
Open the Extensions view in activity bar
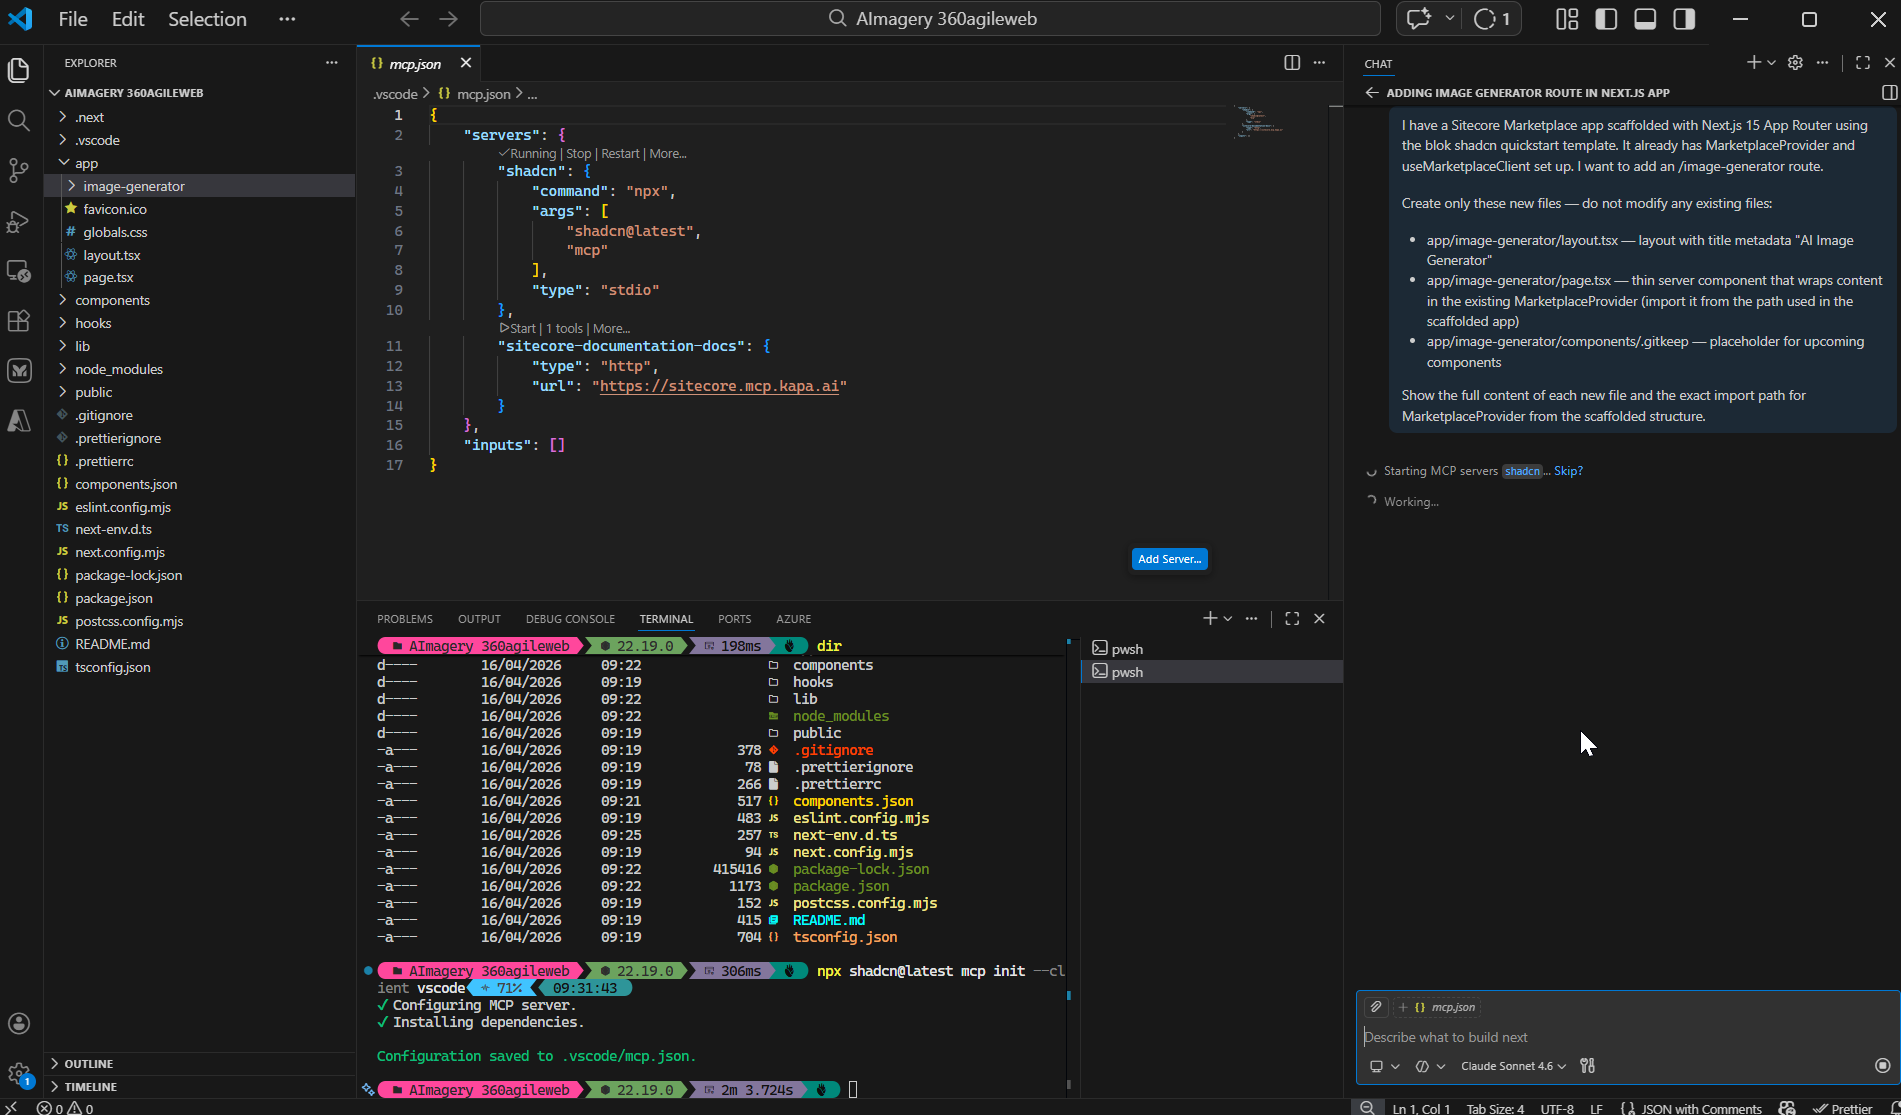click(x=18, y=321)
